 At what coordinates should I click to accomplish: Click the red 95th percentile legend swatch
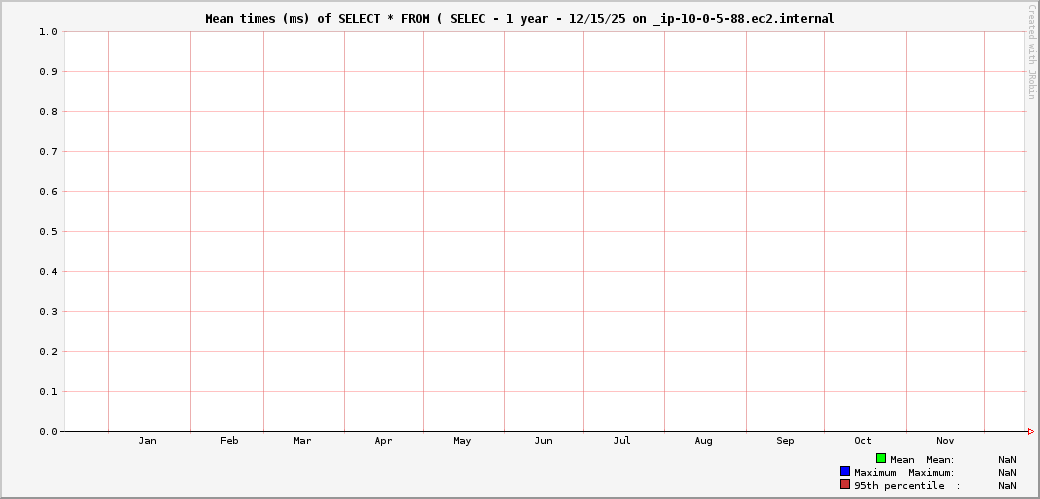coord(845,484)
